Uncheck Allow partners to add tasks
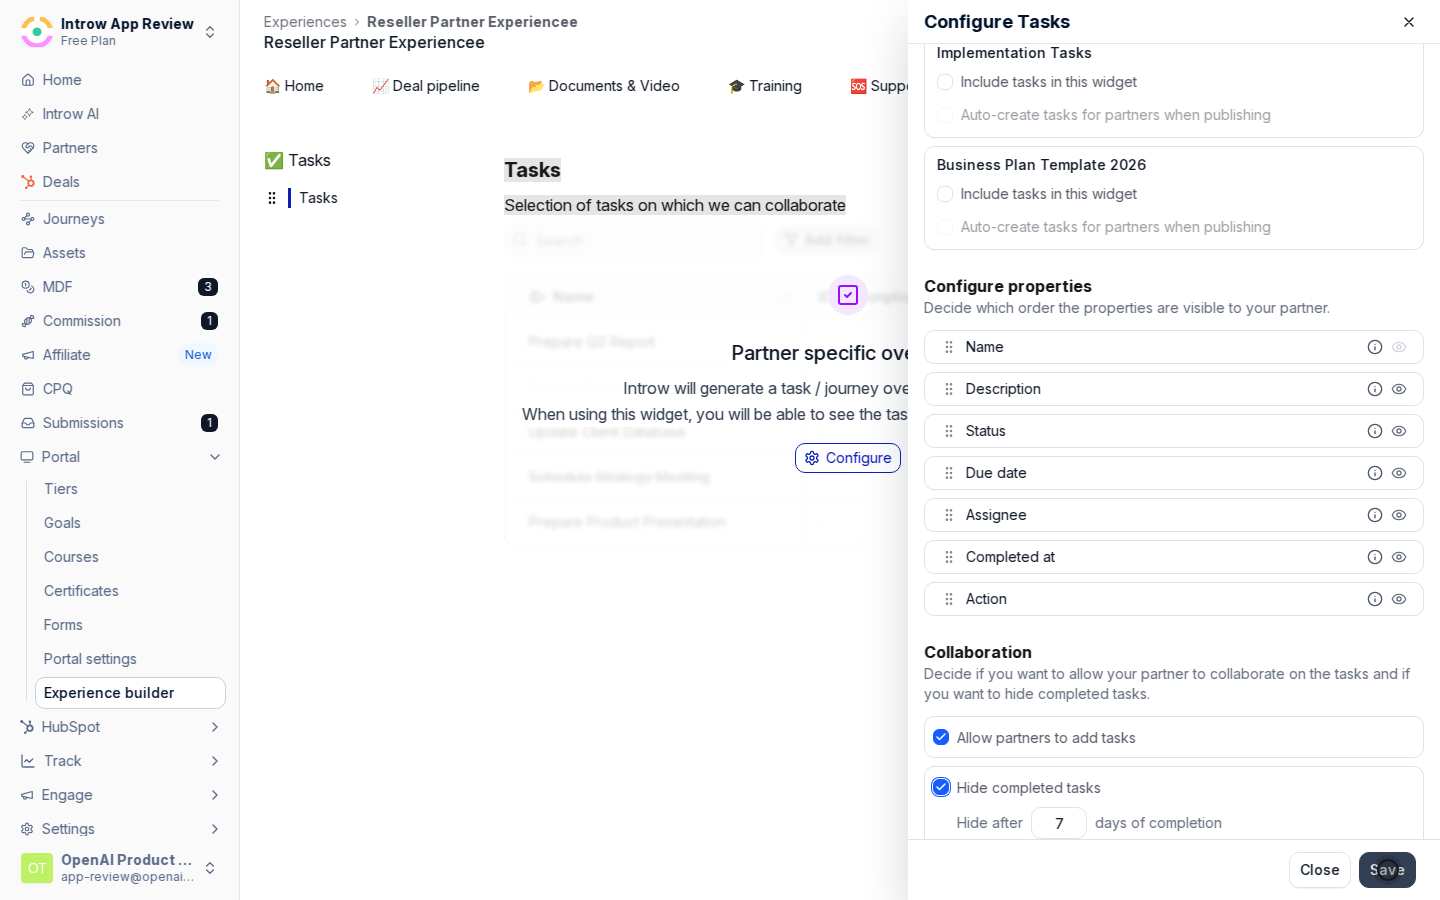This screenshot has width=1440, height=900. (941, 737)
